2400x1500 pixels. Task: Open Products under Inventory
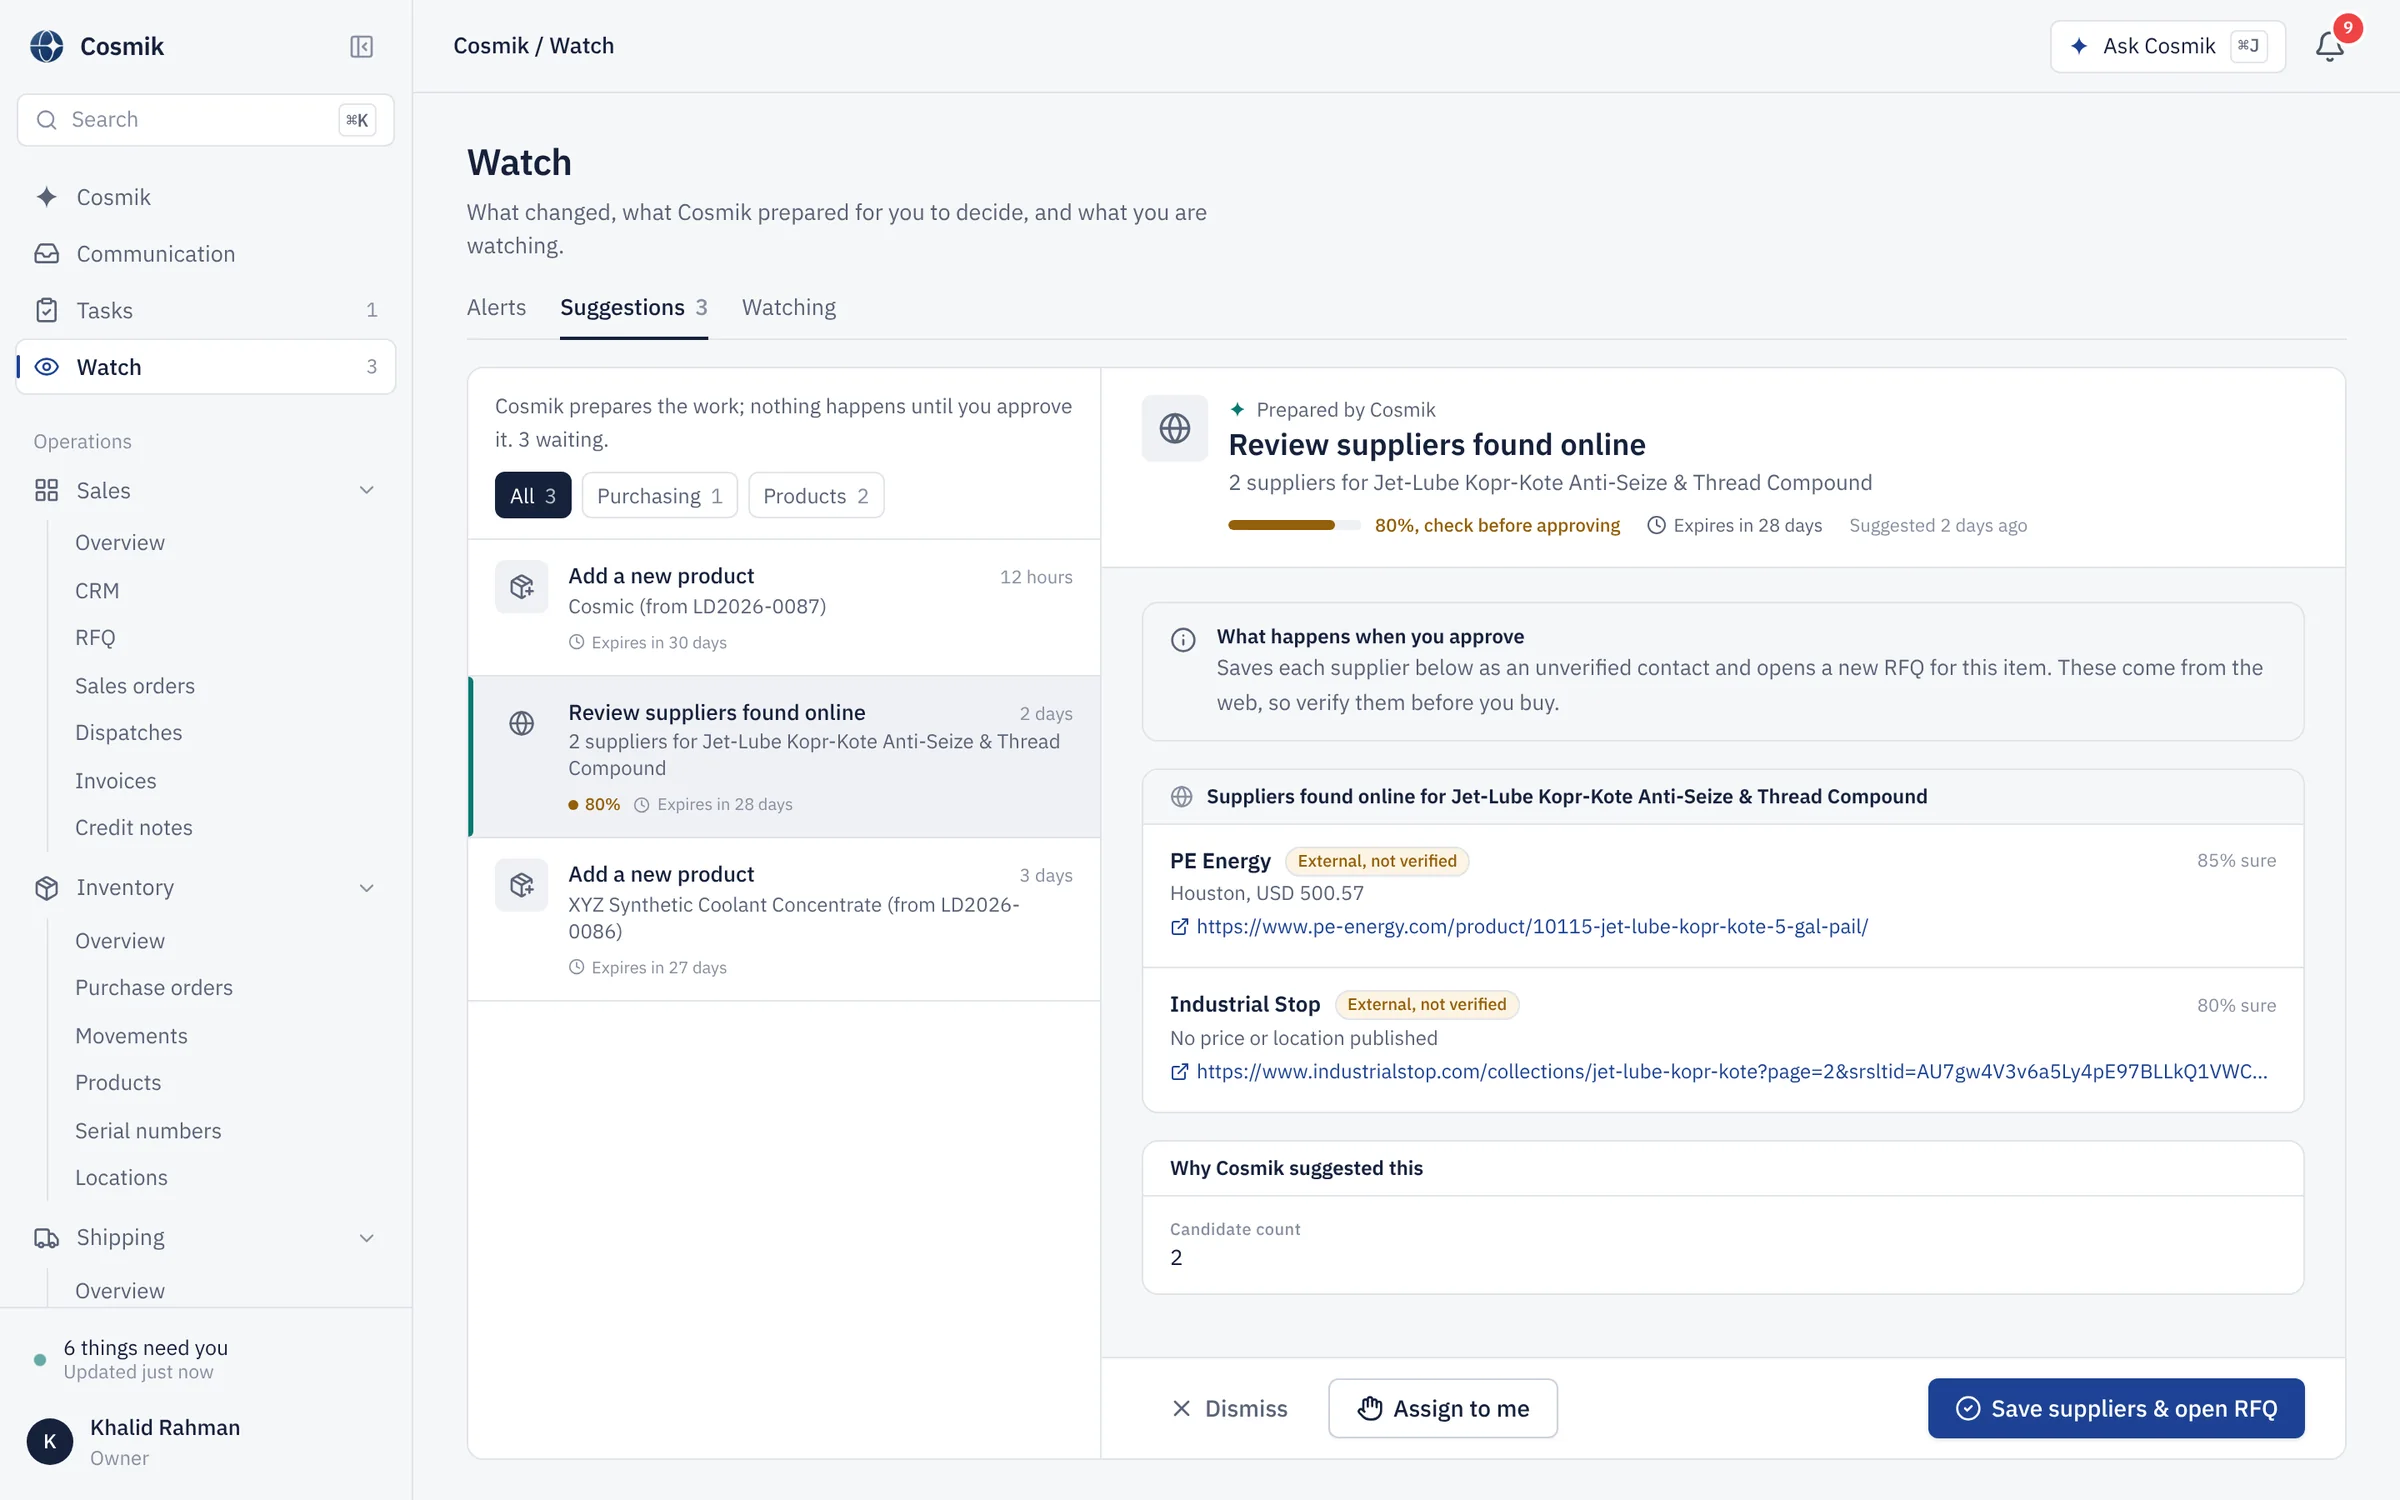point(118,1083)
